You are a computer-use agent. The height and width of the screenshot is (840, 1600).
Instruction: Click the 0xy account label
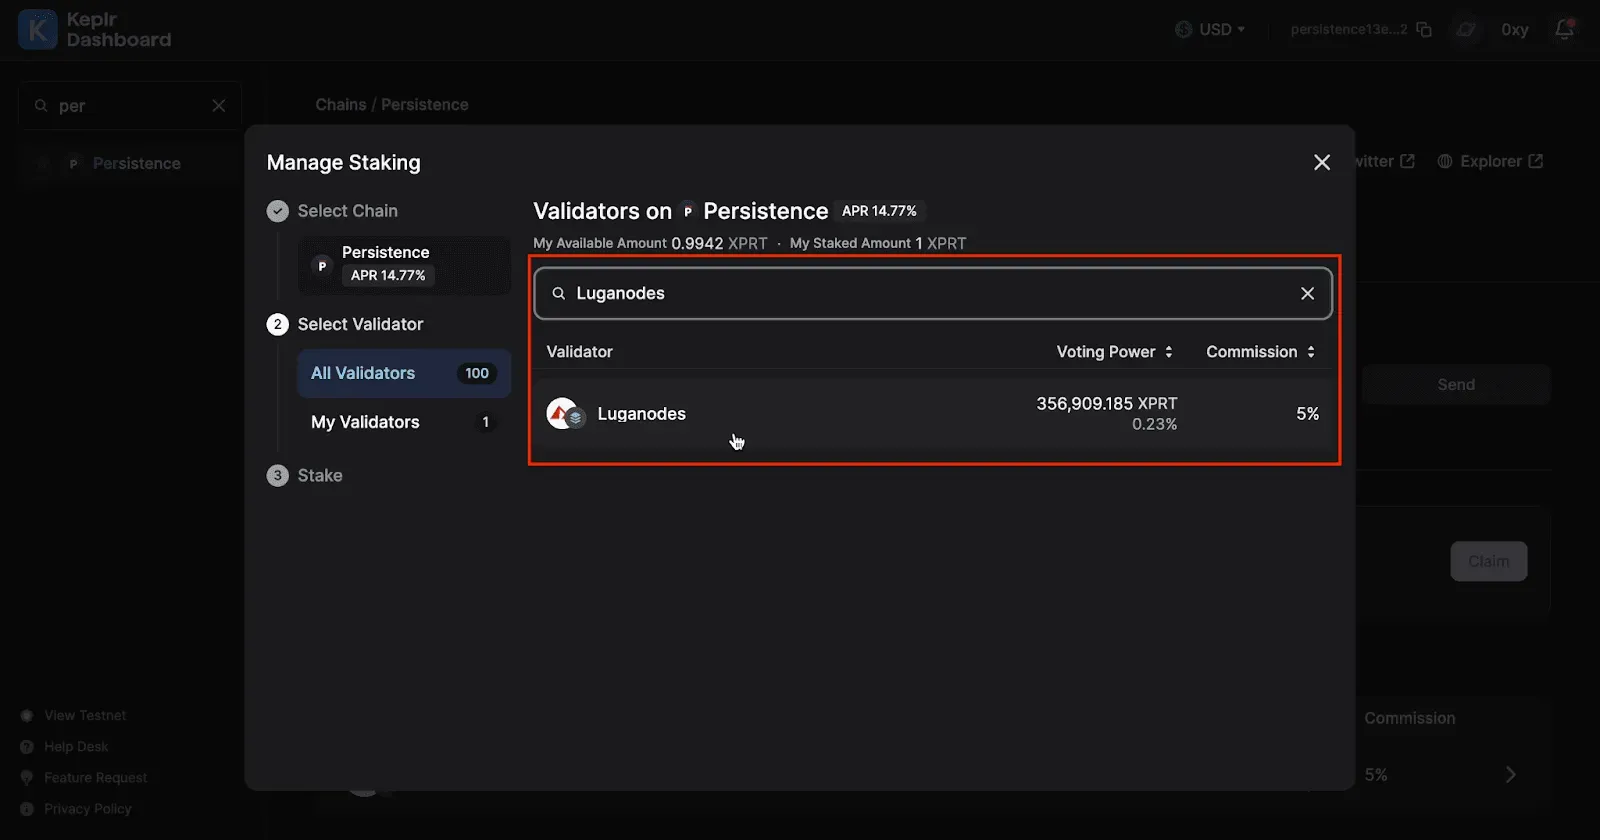pyautogui.click(x=1515, y=30)
